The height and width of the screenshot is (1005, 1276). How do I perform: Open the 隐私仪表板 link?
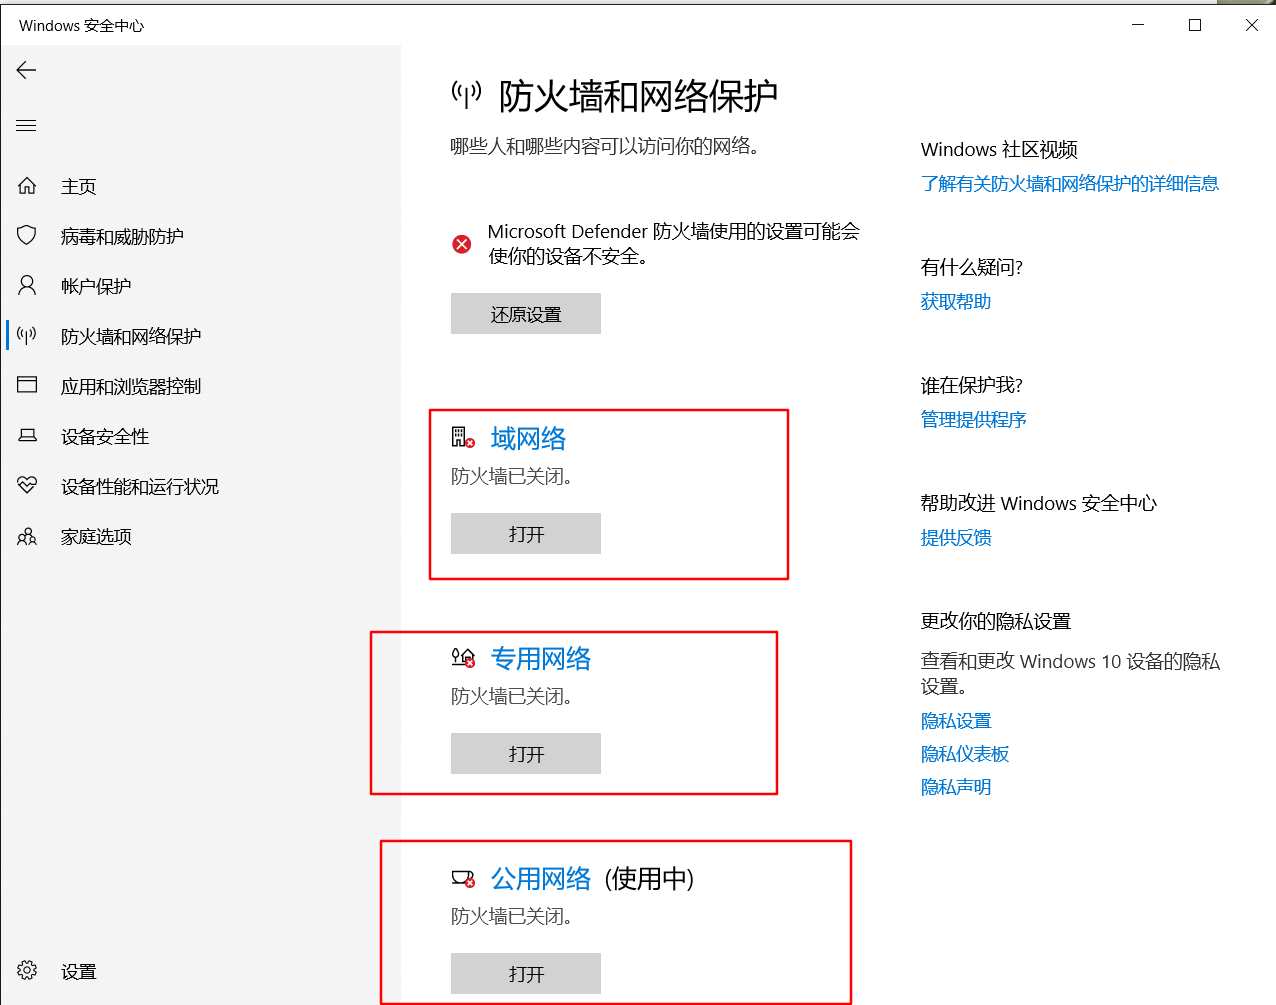(965, 753)
